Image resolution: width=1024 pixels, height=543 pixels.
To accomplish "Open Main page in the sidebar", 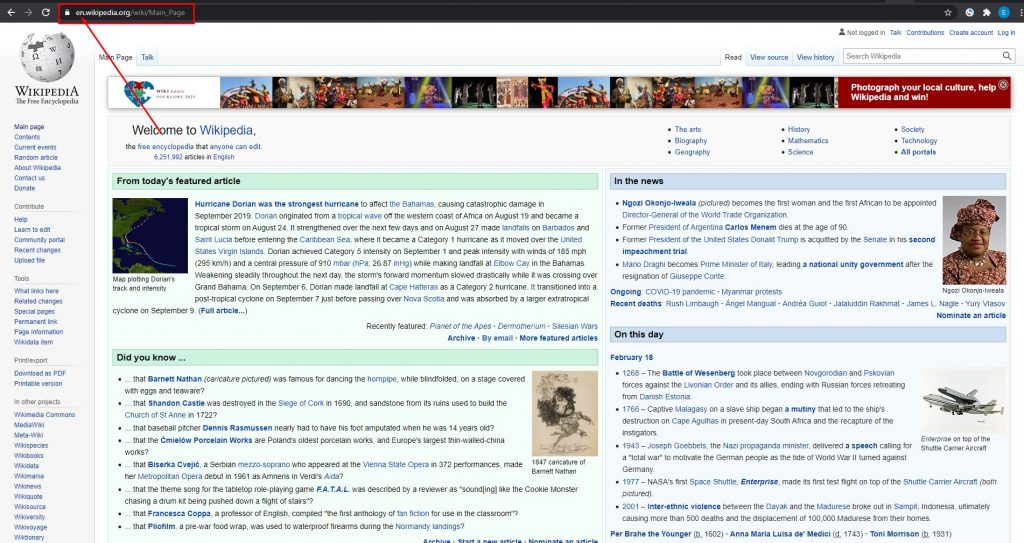I will pyautogui.click(x=29, y=127).
